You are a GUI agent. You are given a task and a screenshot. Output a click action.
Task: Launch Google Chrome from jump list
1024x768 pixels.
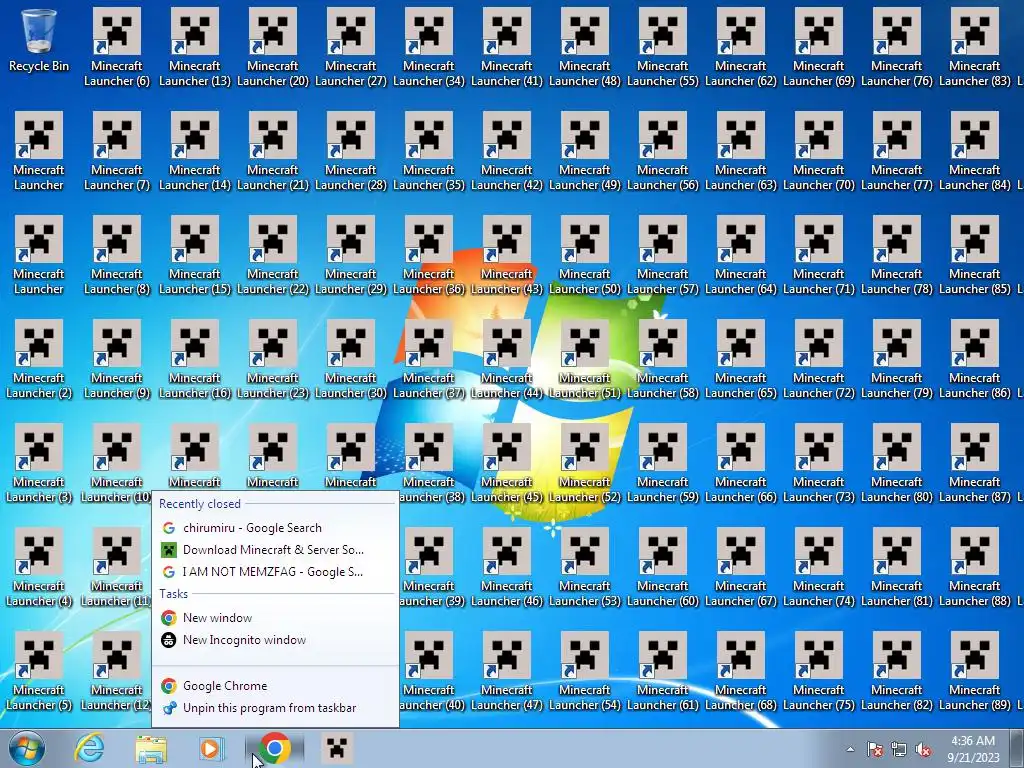pyautogui.click(x=275, y=686)
